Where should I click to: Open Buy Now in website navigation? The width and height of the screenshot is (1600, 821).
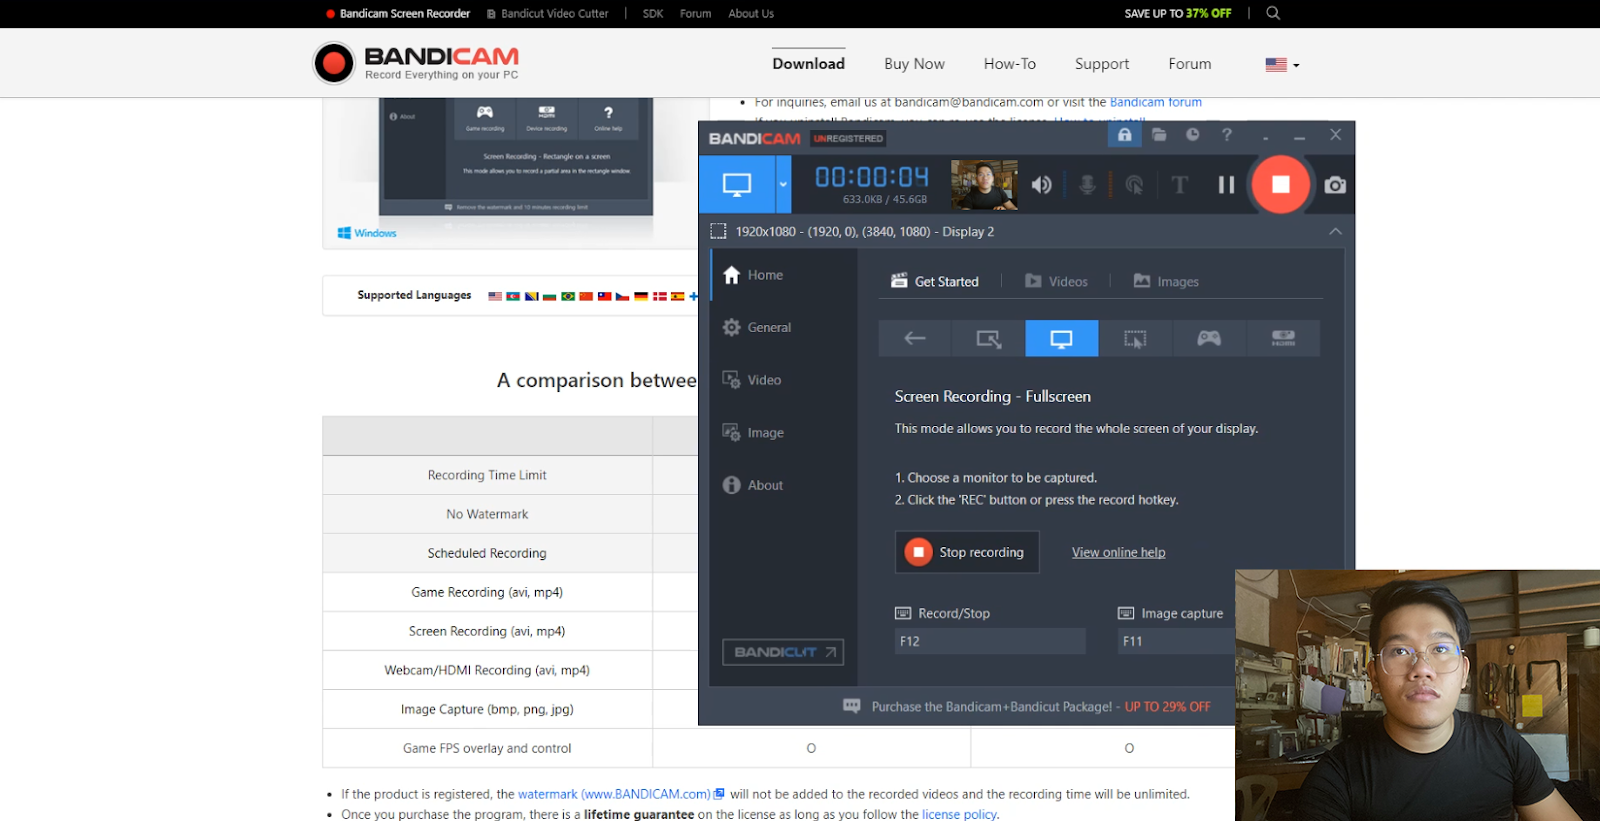914,64
